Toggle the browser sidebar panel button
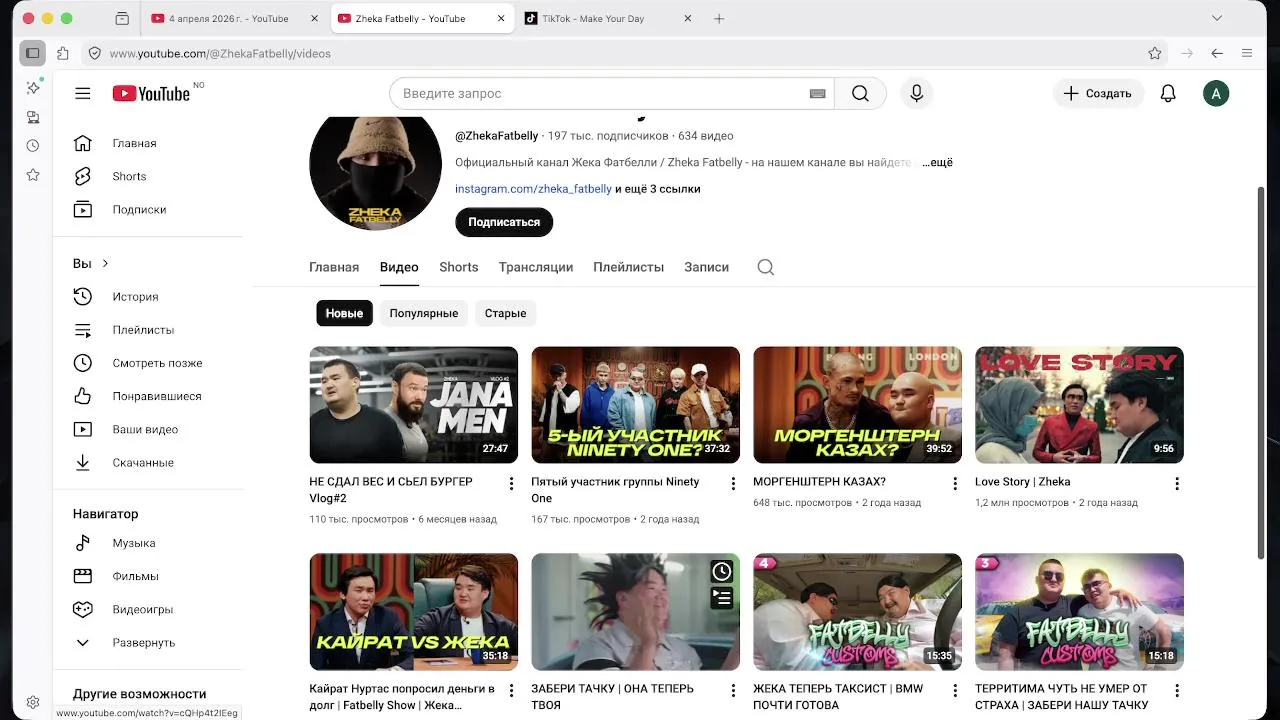 point(33,53)
